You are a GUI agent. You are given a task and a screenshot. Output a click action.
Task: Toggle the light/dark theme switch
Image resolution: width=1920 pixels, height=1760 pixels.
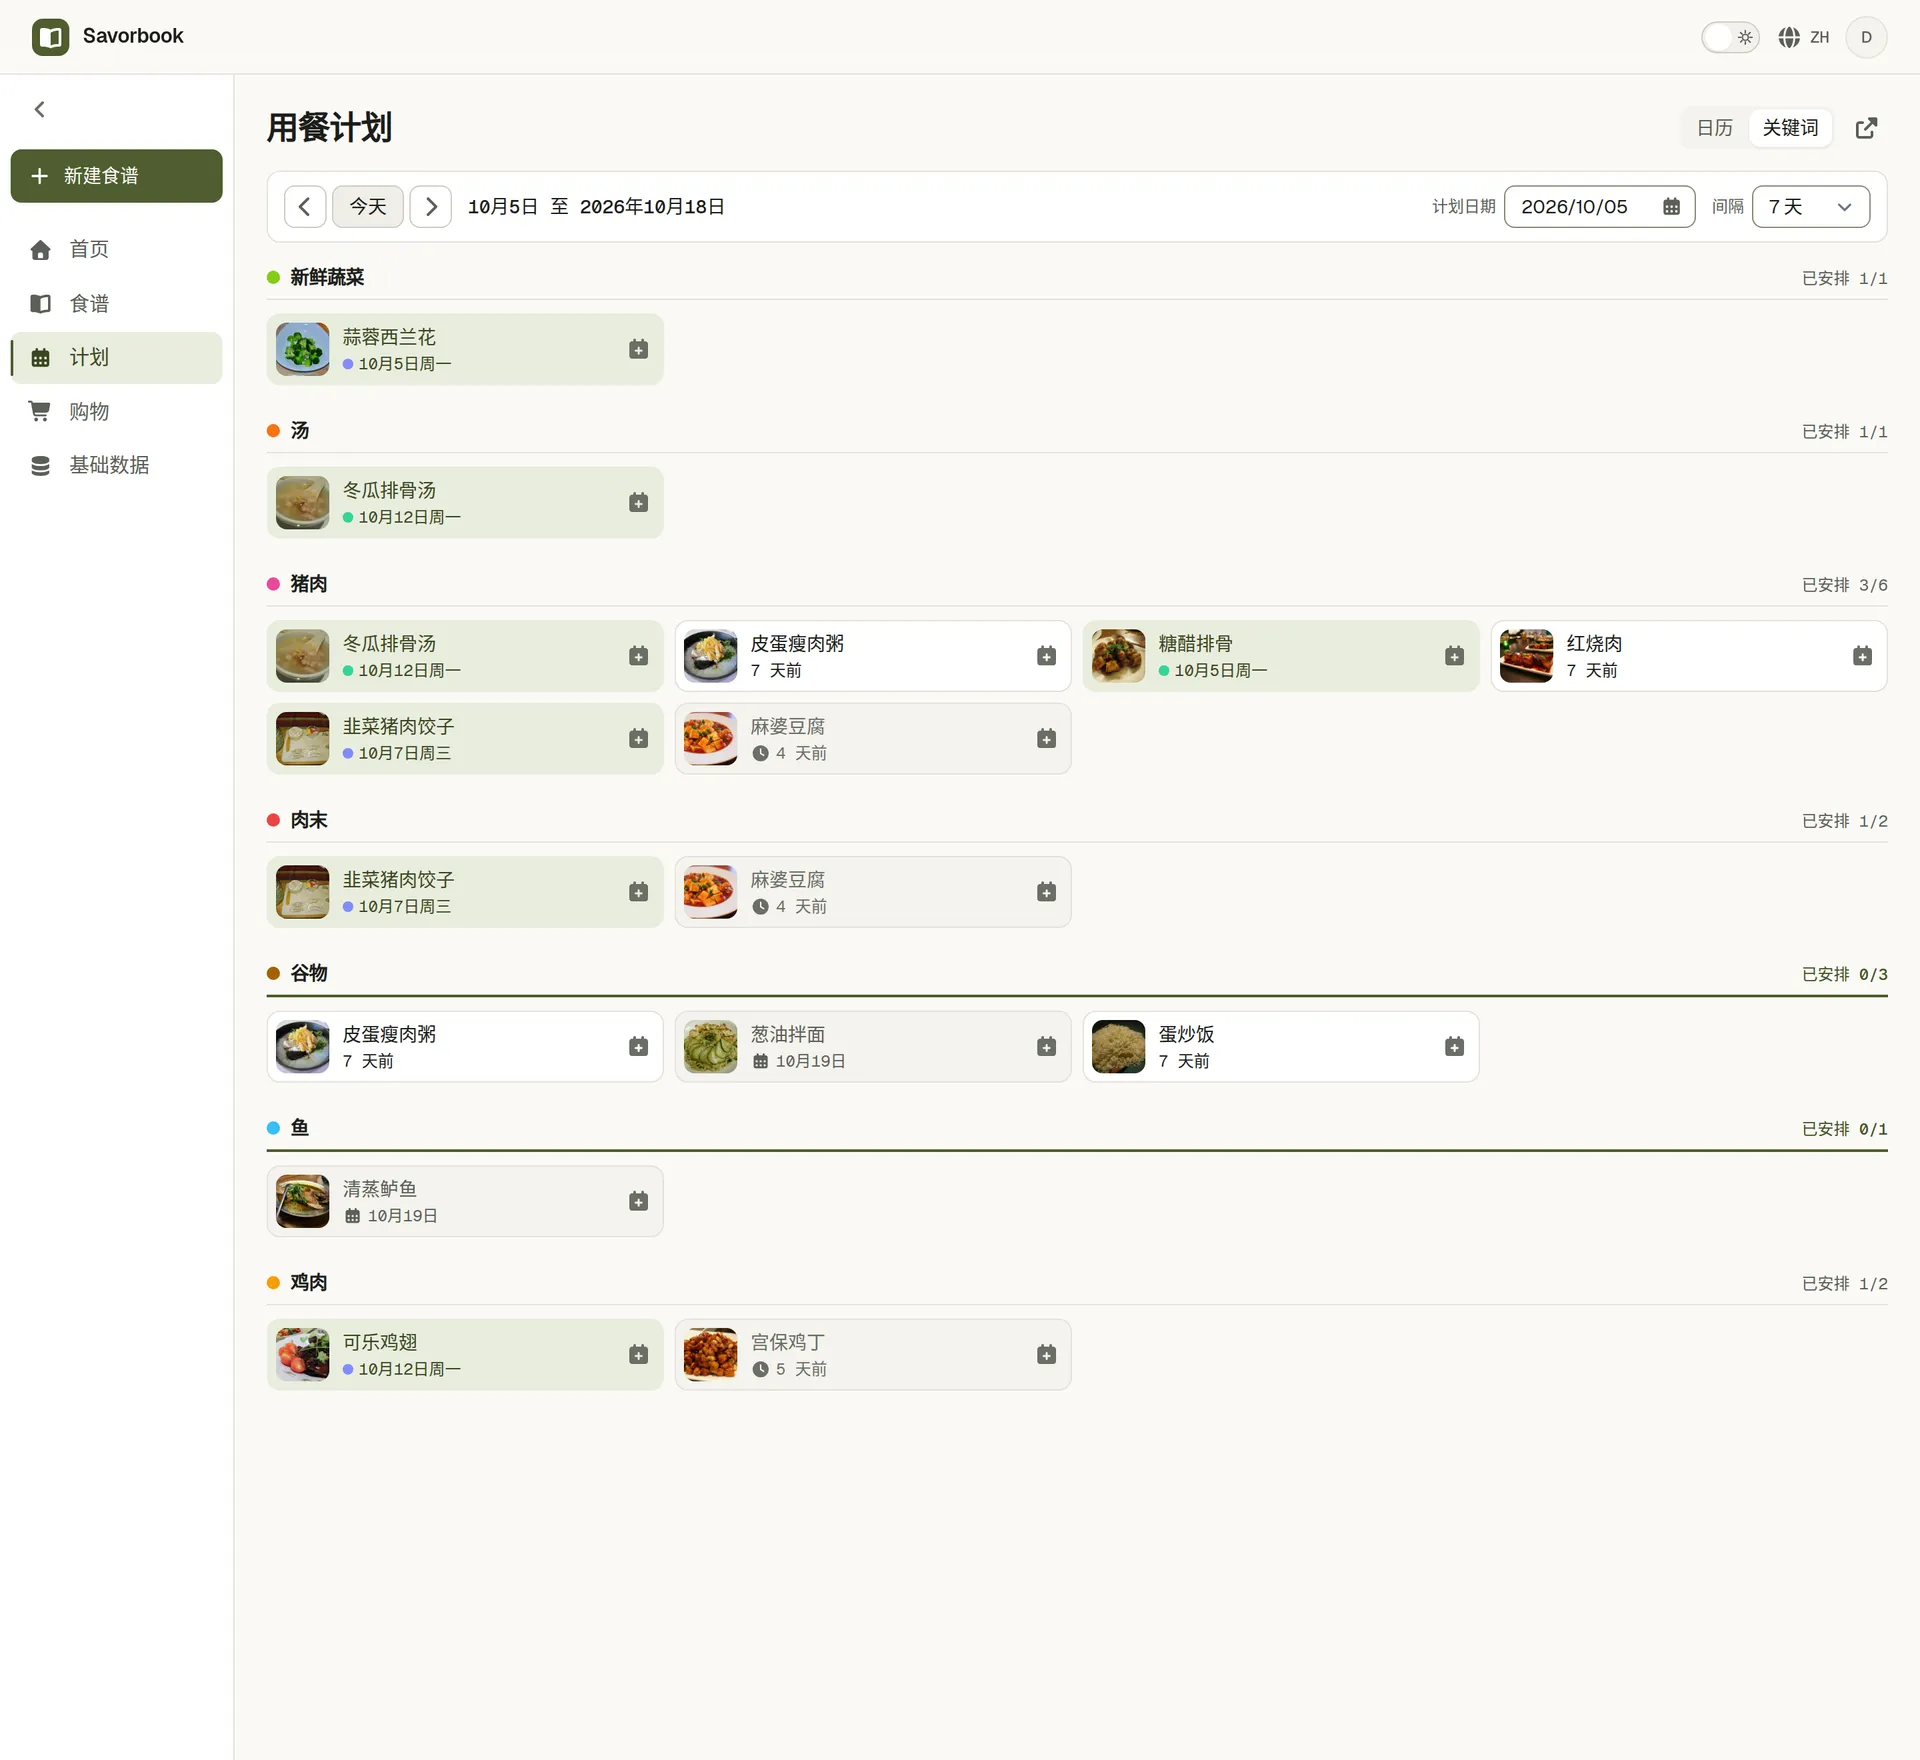coord(1730,37)
